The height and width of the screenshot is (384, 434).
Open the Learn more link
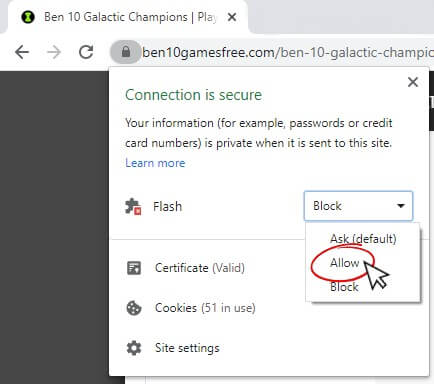[155, 163]
